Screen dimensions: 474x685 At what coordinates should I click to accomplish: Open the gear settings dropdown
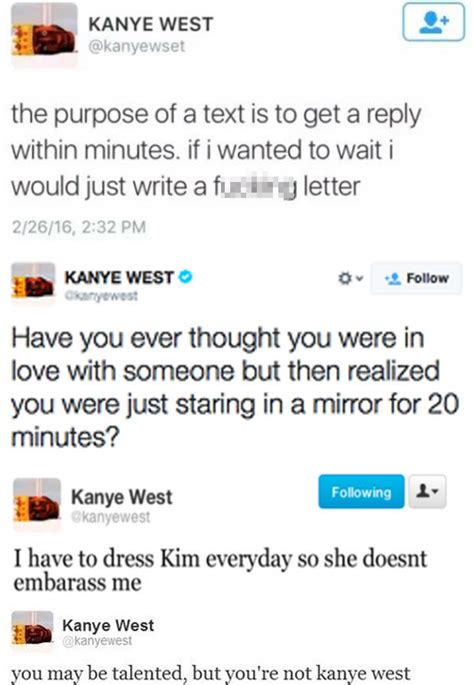(350, 278)
